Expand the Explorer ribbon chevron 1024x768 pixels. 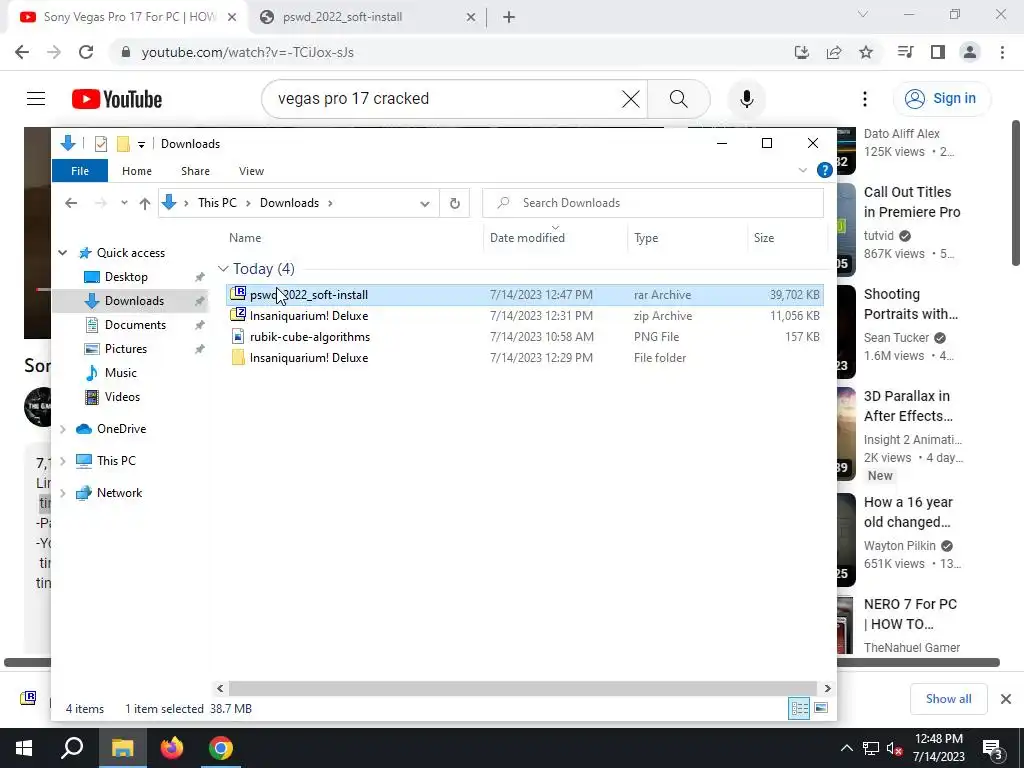803,170
